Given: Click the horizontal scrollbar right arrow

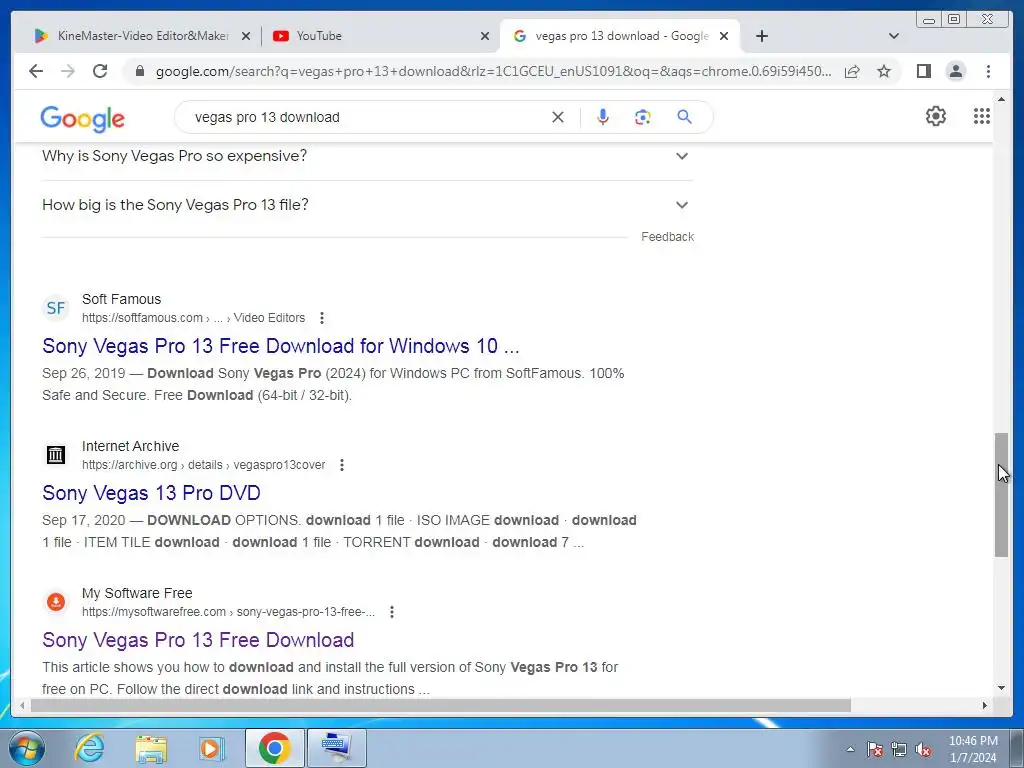Looking at the screenshot, I should [985, 705].
